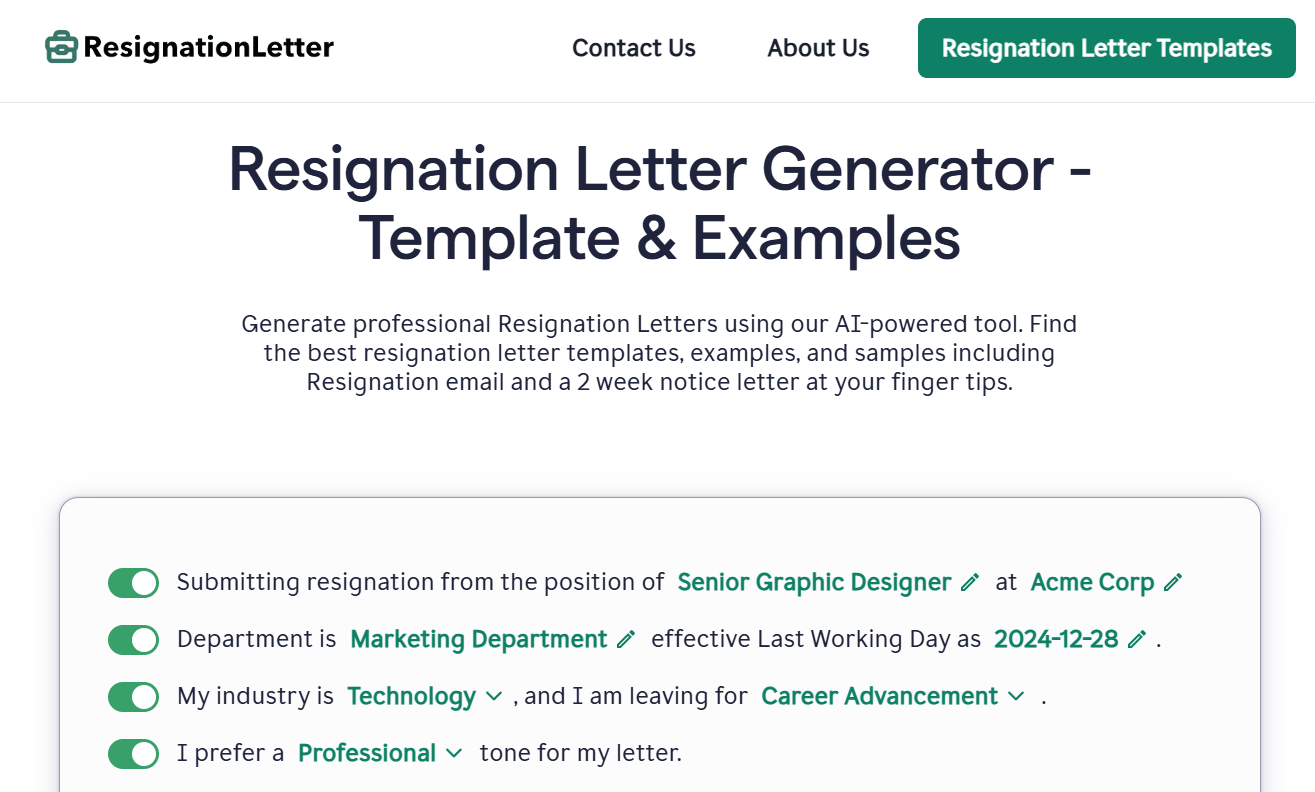Image resolution: width=1315 pixels, height=792 pixels.
Task: Go to About Us page
Action: tap(818, 48)
